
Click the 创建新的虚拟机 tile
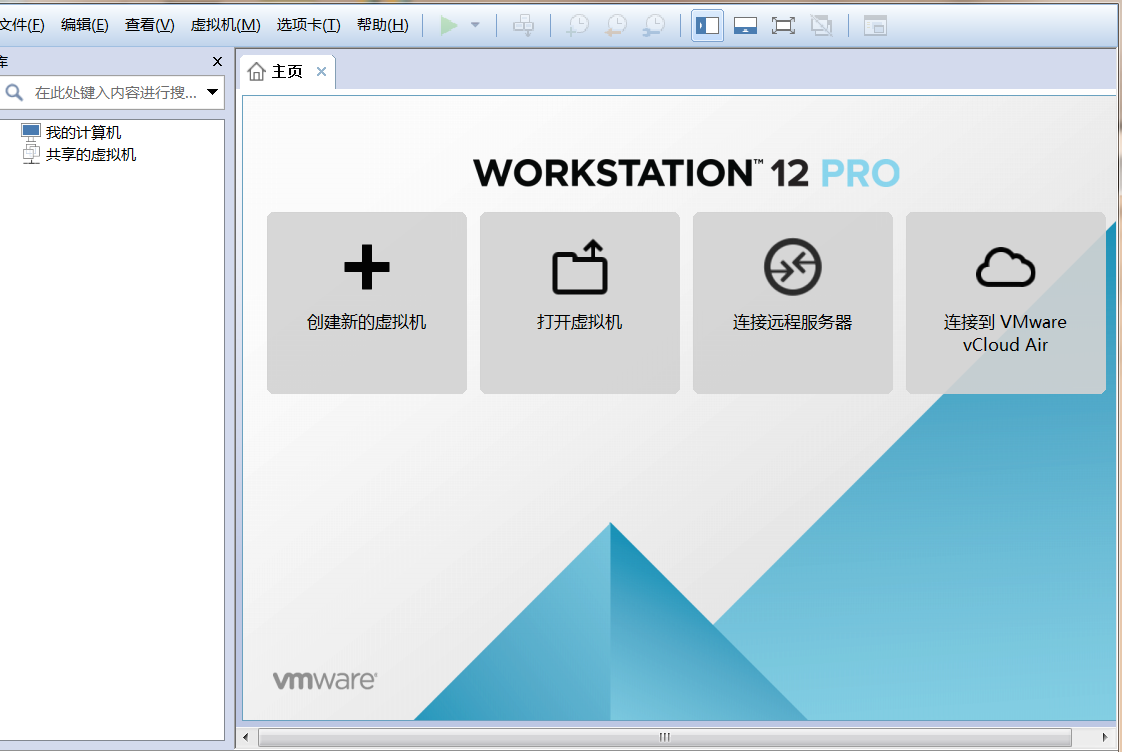pyautogui.click(x=367, y=303)
